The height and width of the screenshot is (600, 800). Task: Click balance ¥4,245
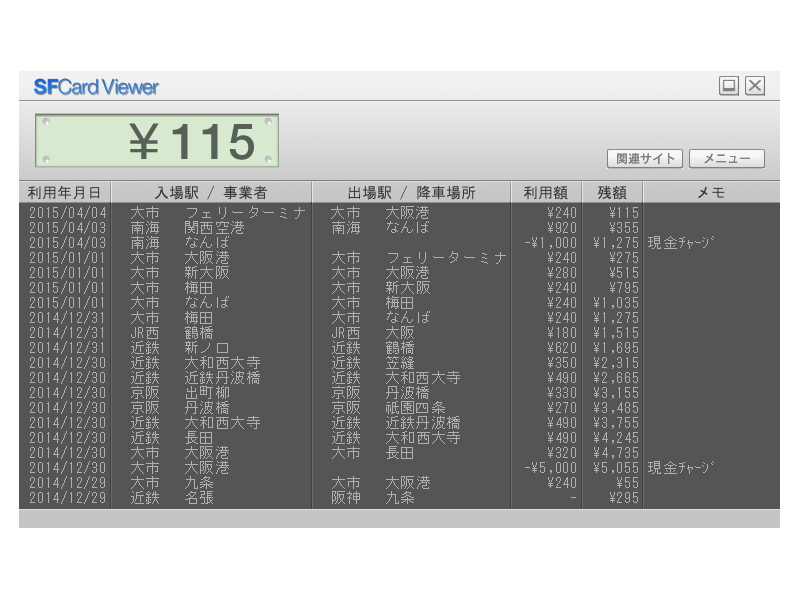616,438
